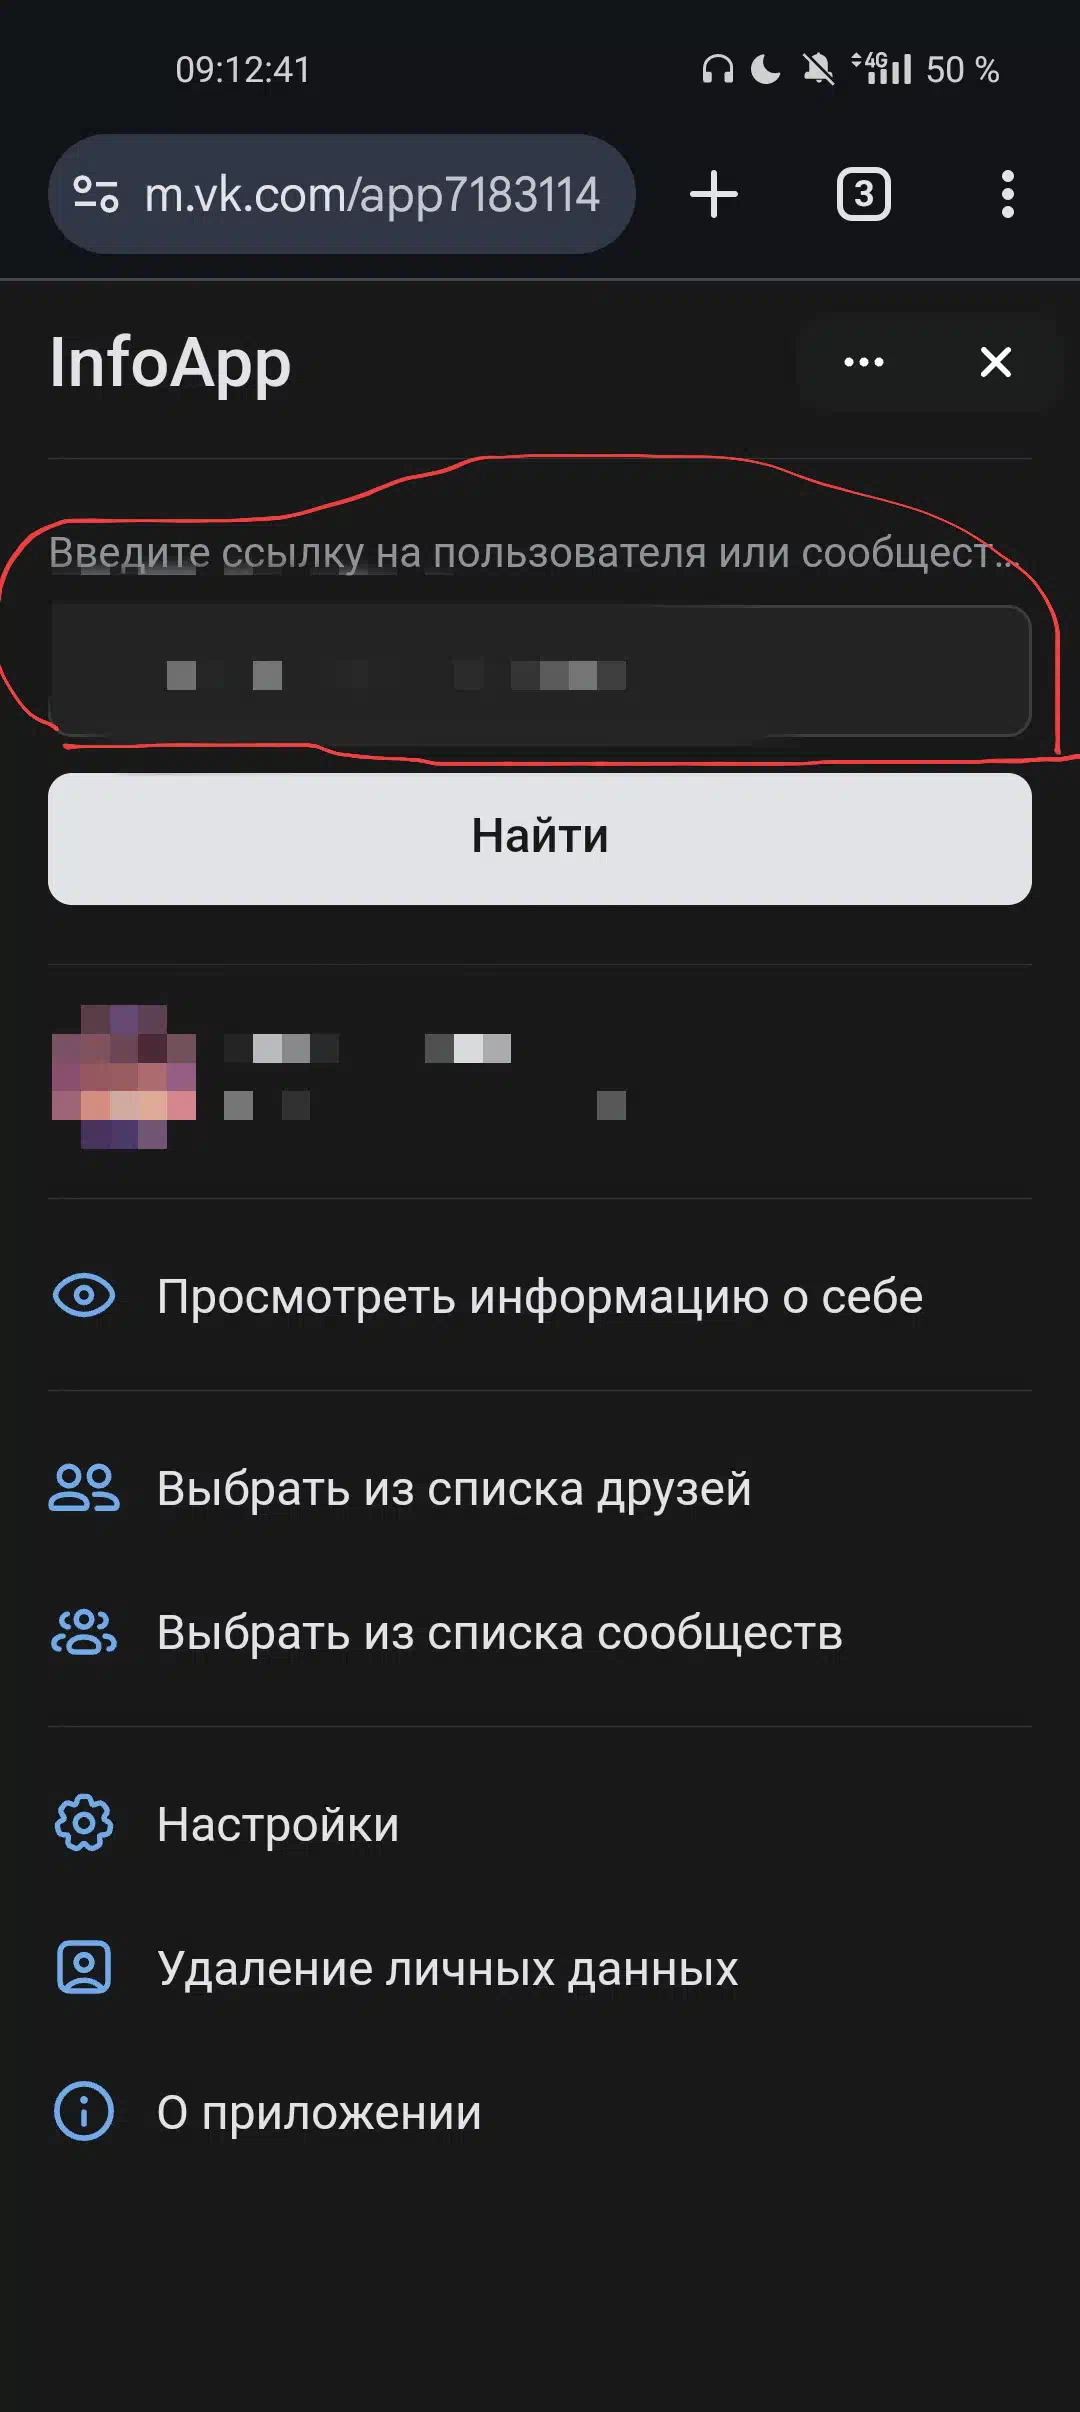This screenshot has height=2412, width=1080.
Task: Tap the Настройки gear icon
Action: tap(84, 1824)
